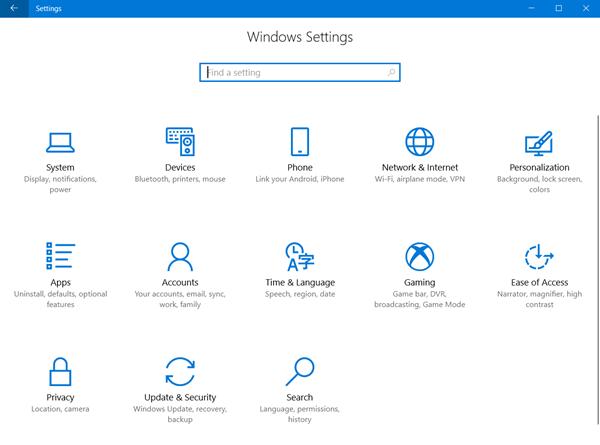Open Devices keyboard and speaker icon
The width and height of the screenshot is (600, 445).
pos(180,142)
